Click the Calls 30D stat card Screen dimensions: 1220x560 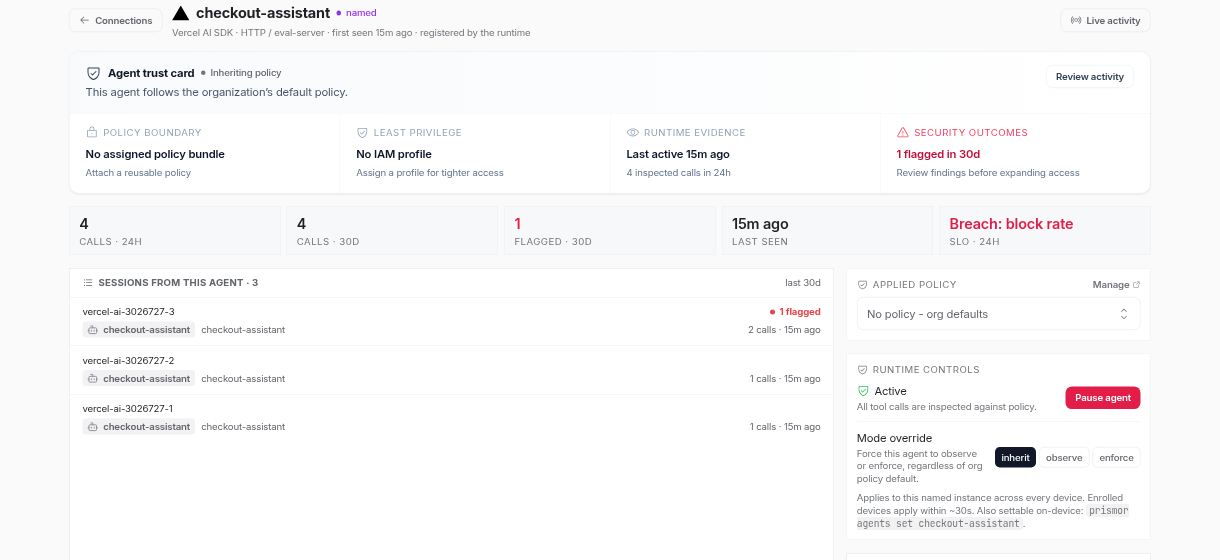(x=392, y=231)
